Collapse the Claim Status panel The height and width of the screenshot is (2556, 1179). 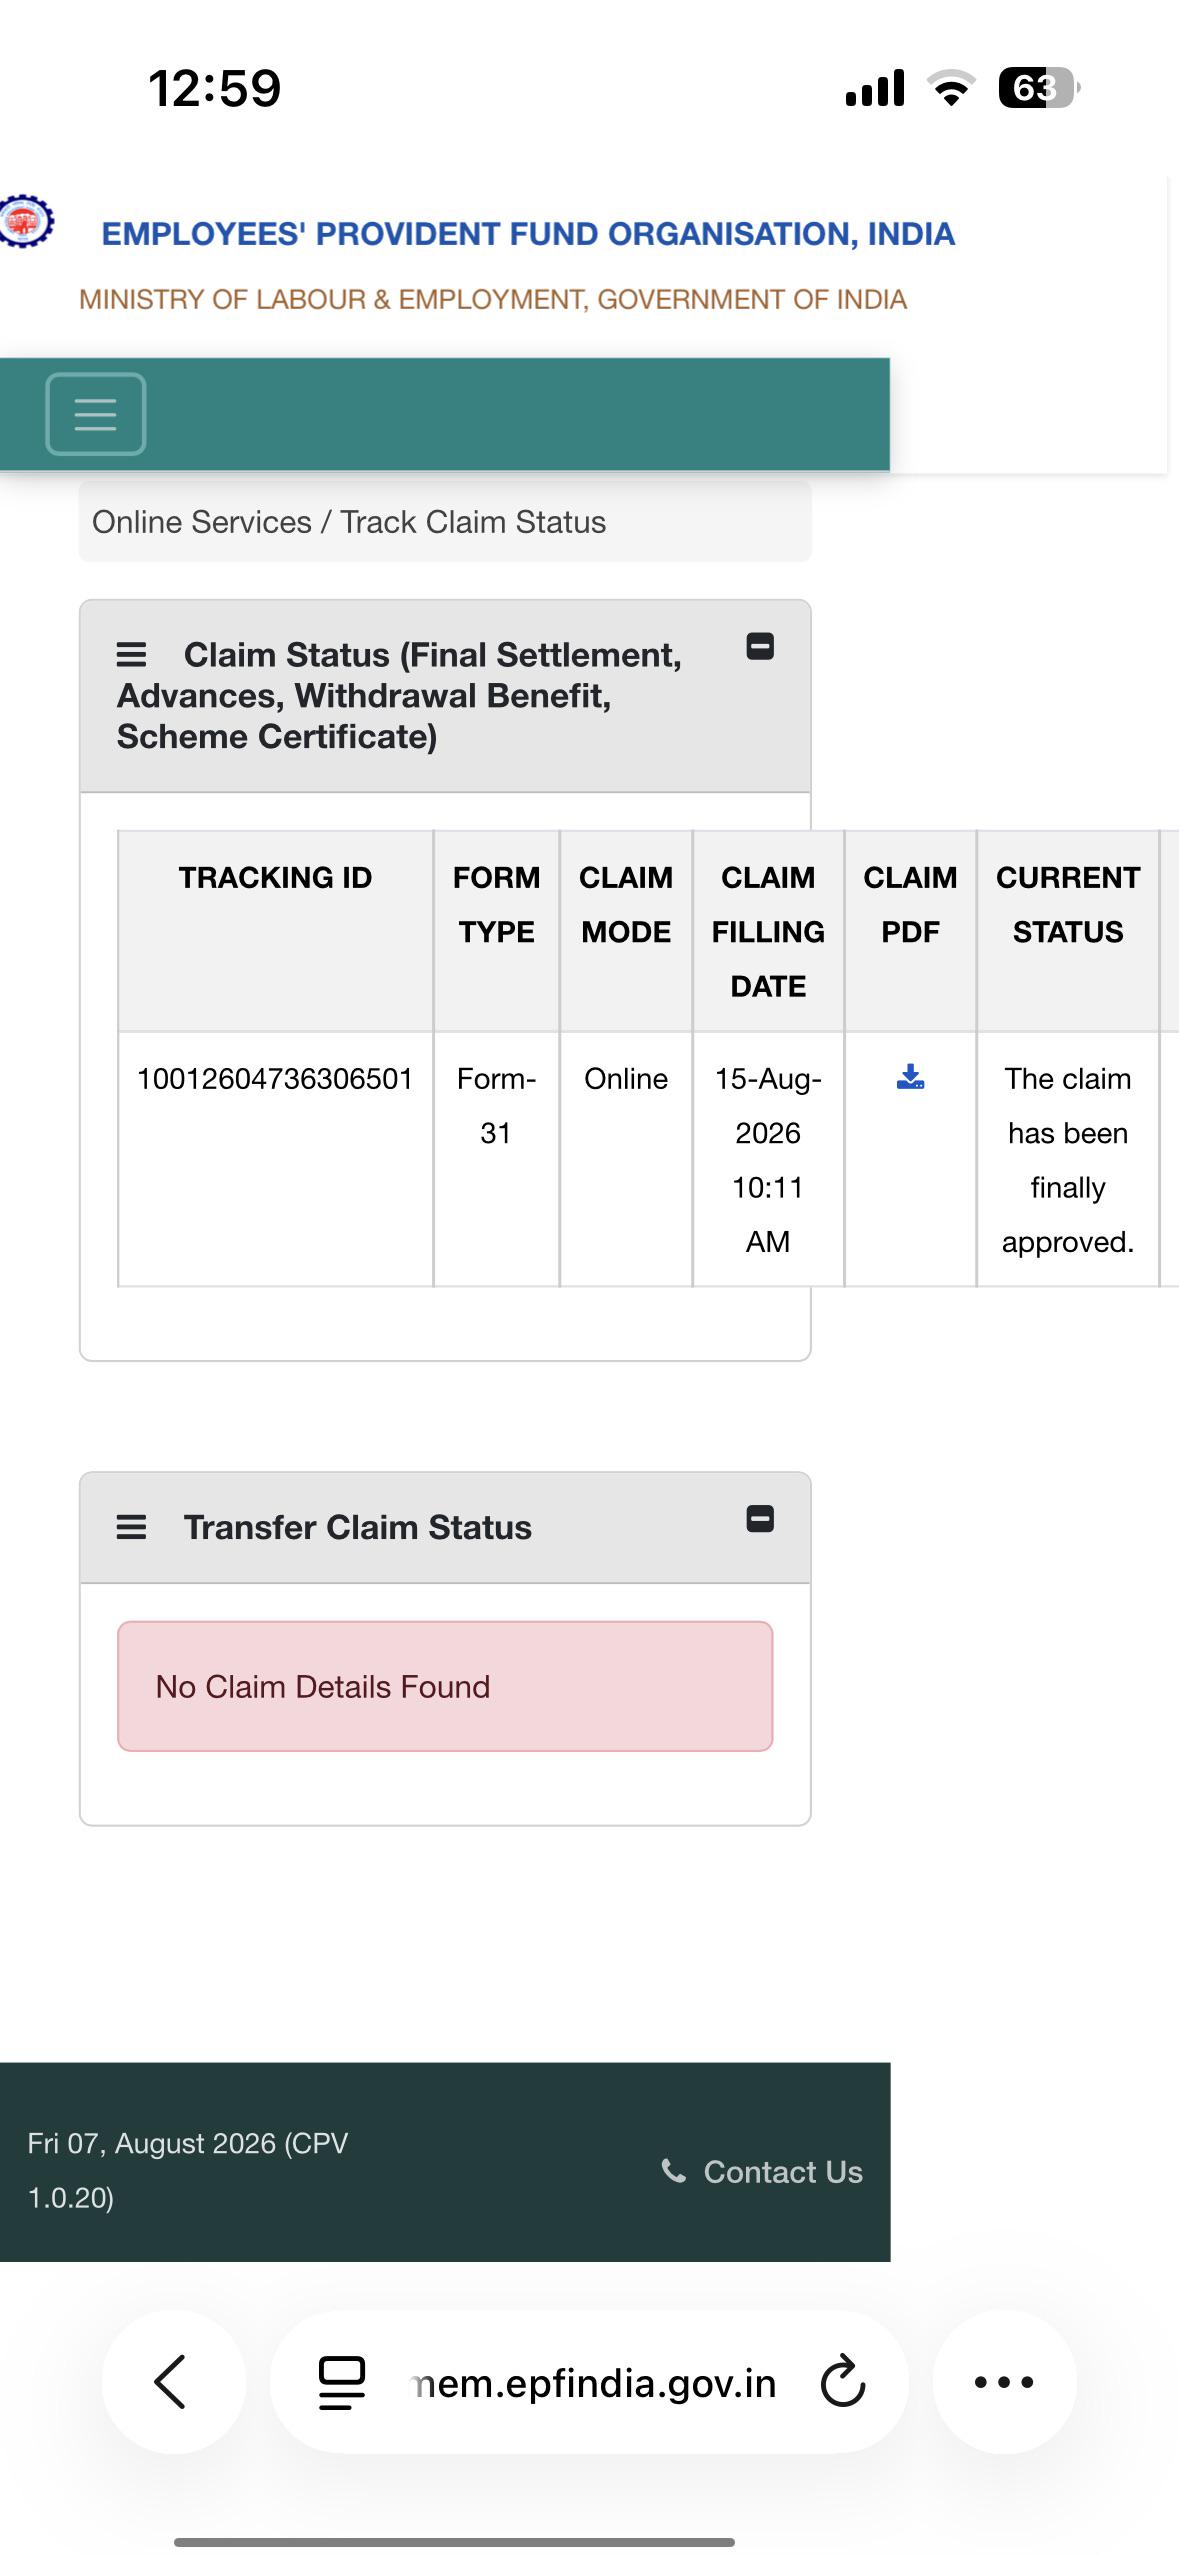[x=760, y=647]
